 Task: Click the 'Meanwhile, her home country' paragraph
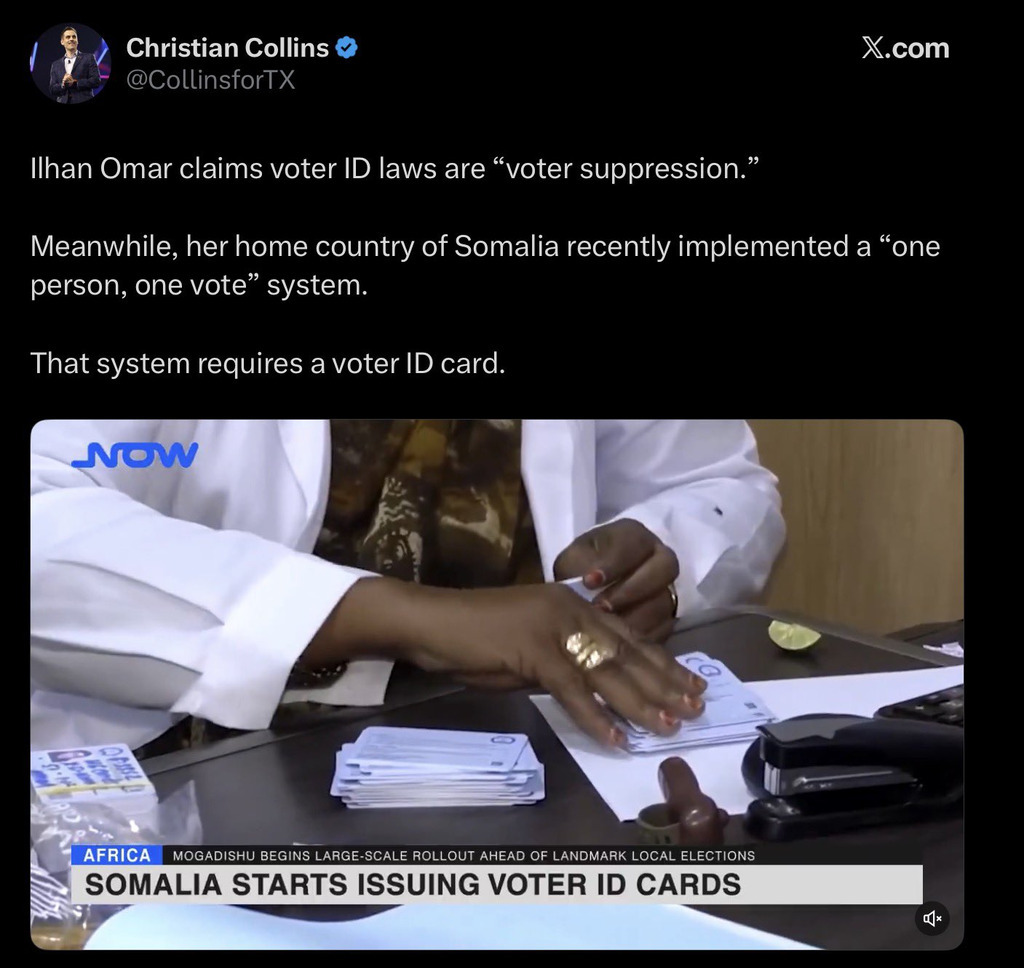click(x=485, y=266)
